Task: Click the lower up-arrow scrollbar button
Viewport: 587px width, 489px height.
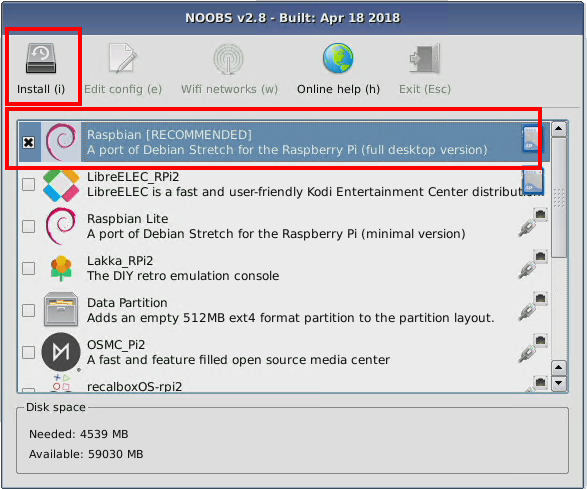Action: click(559, 367)
